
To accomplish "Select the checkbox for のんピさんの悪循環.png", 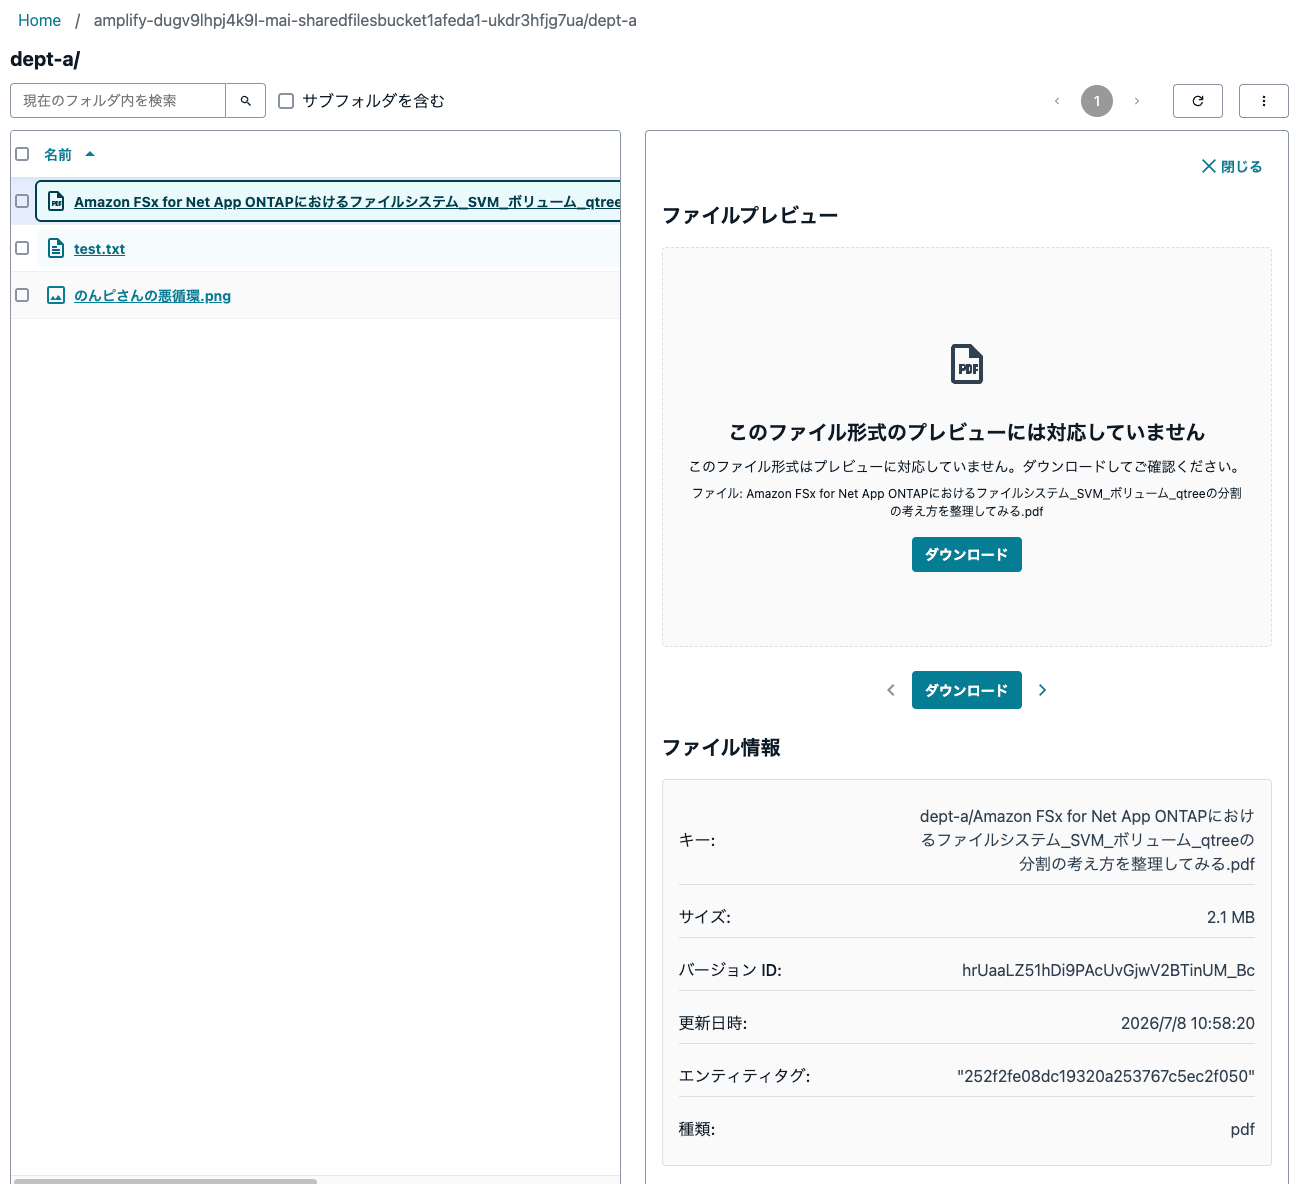I will [x=22, y=295].
